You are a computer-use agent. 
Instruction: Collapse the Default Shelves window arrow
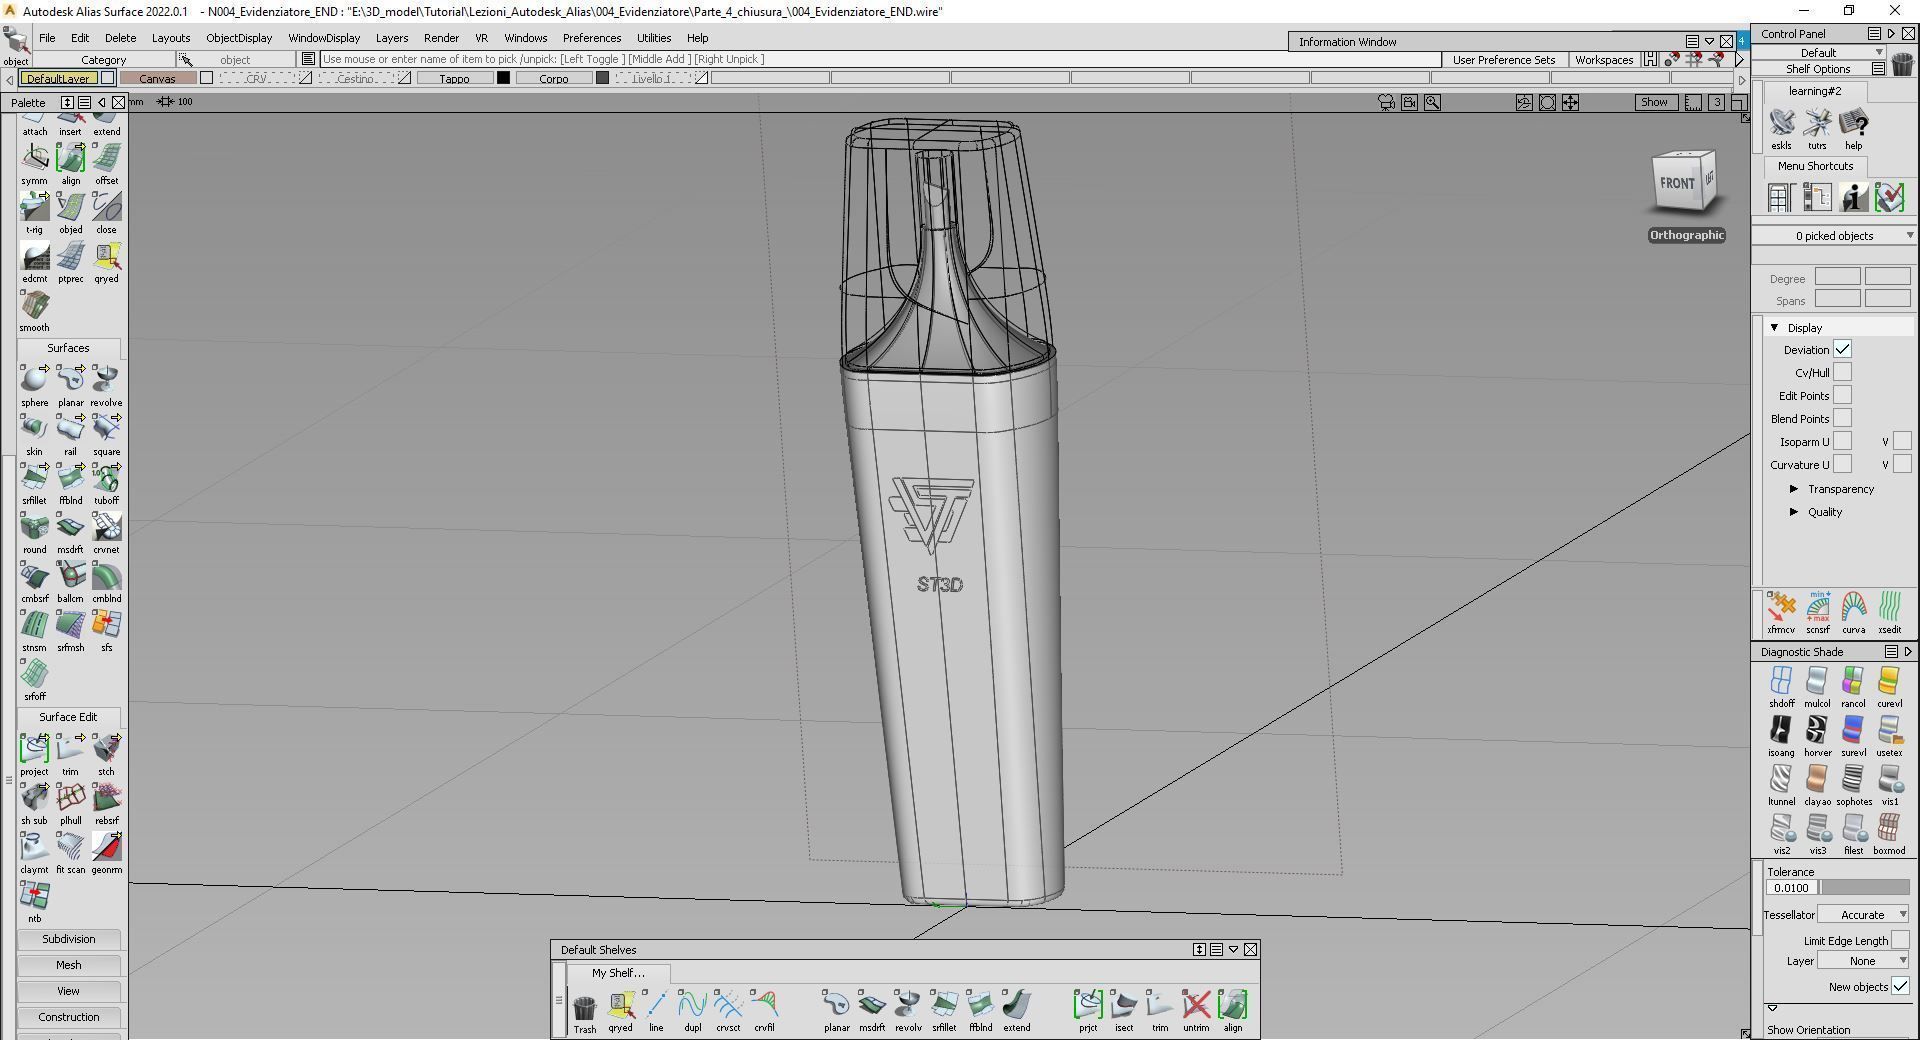(x=1233, y=949)
